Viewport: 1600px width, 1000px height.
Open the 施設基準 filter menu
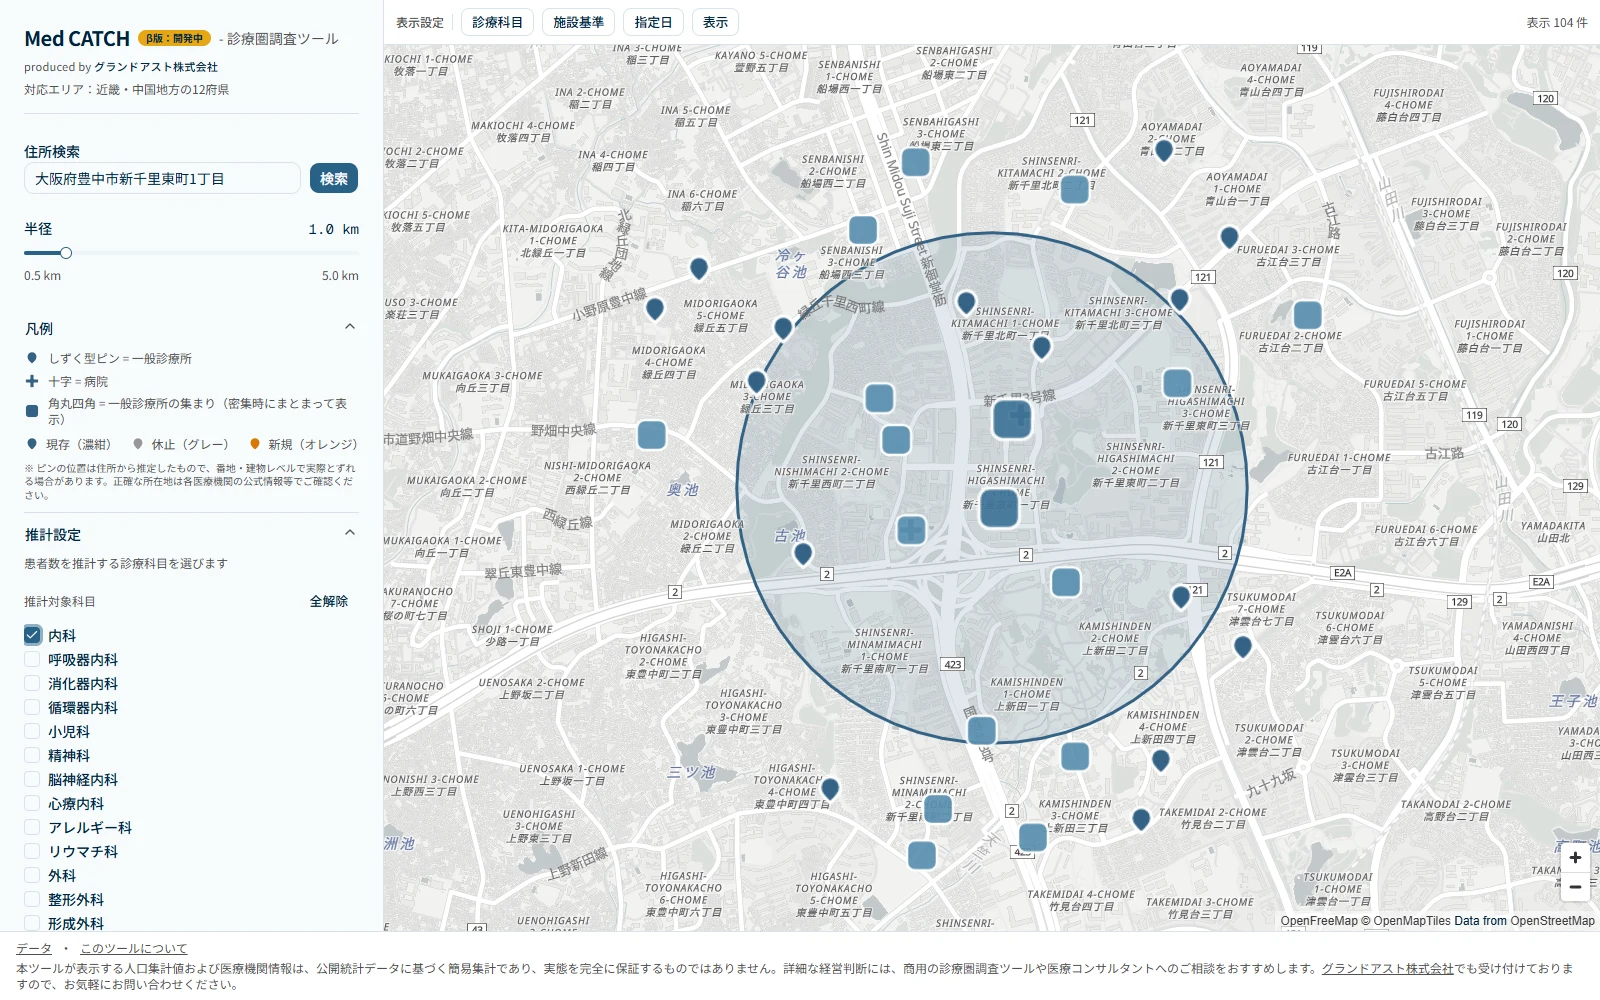click(578, 22)
